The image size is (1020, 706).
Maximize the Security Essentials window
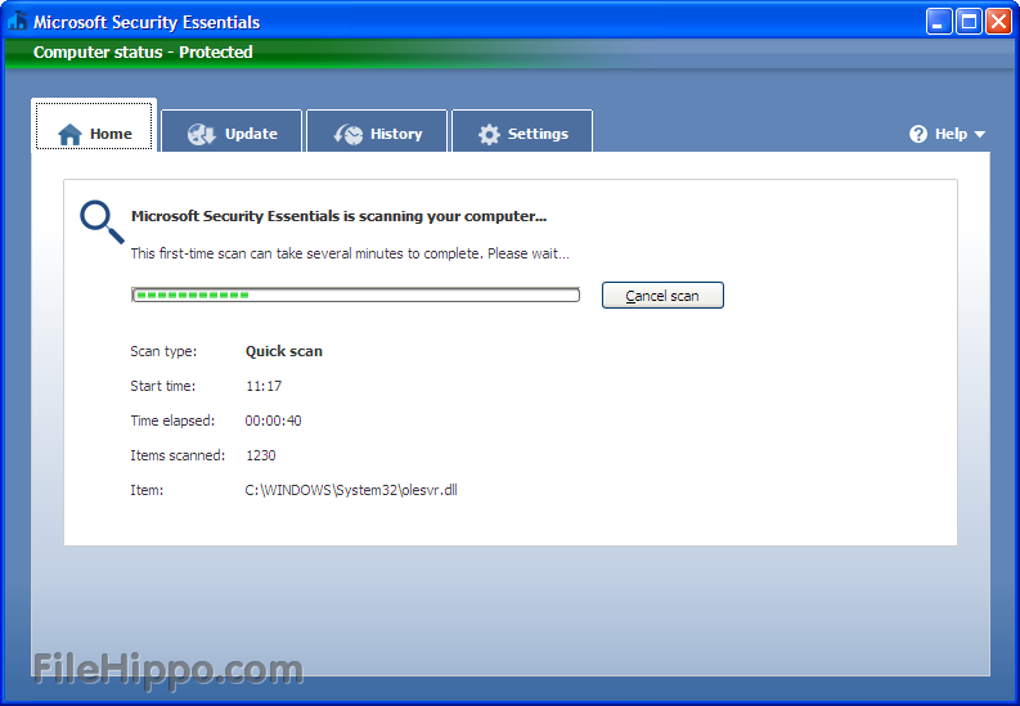[x=969, y=21]
